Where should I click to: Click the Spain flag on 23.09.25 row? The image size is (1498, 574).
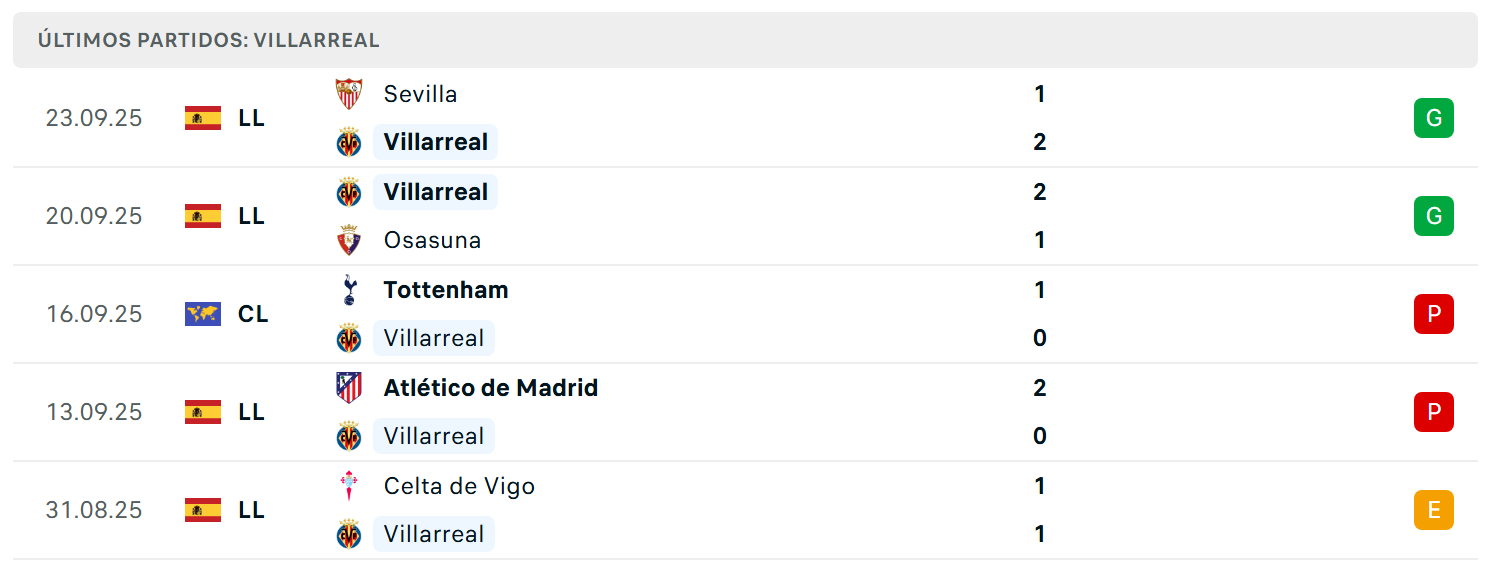tap(203, 118)
